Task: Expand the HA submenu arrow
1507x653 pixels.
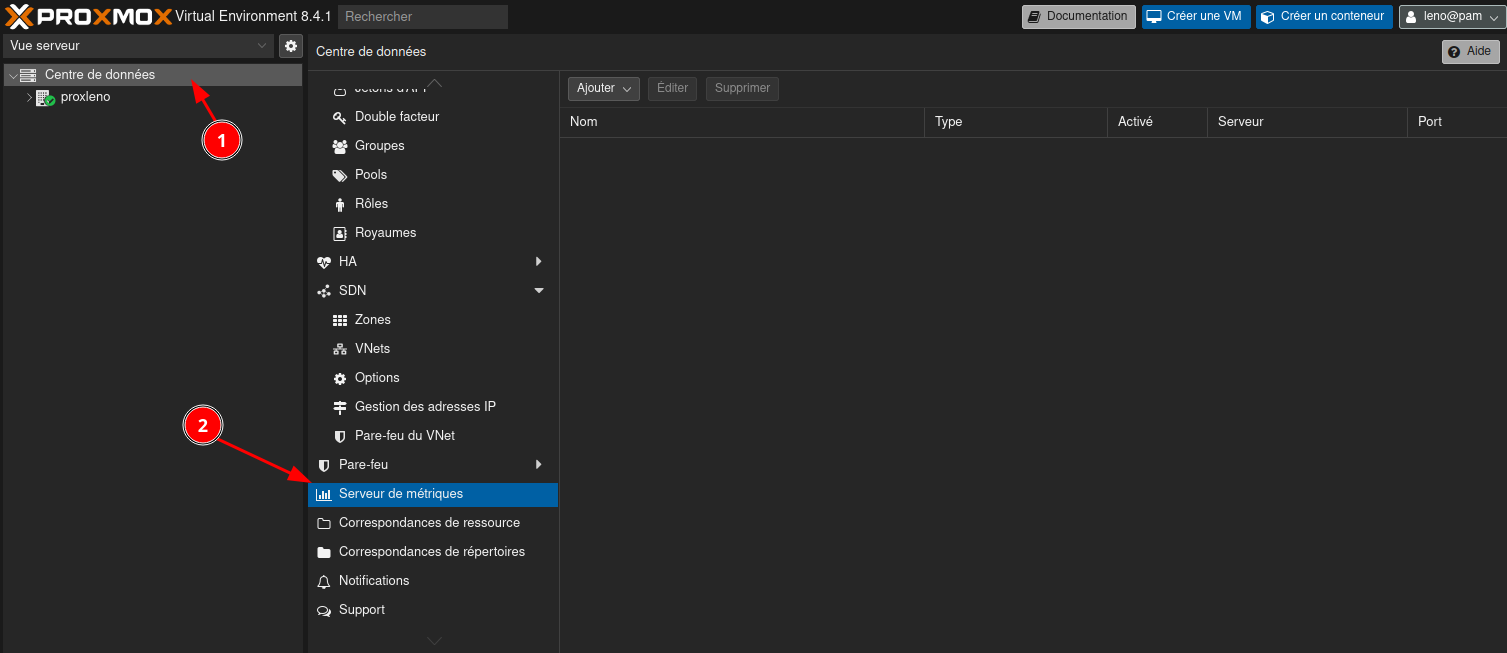Action: click(x=539, y=262)
